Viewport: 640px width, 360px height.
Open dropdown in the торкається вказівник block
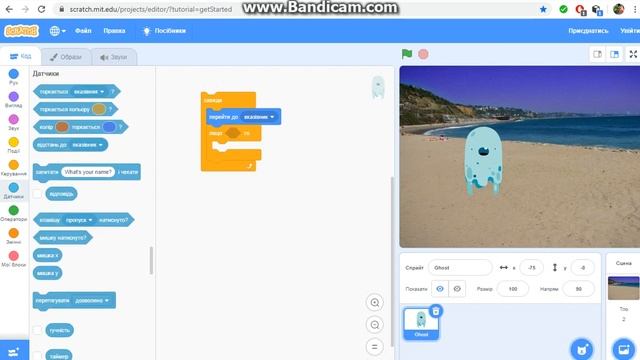[x=89, y=92]
